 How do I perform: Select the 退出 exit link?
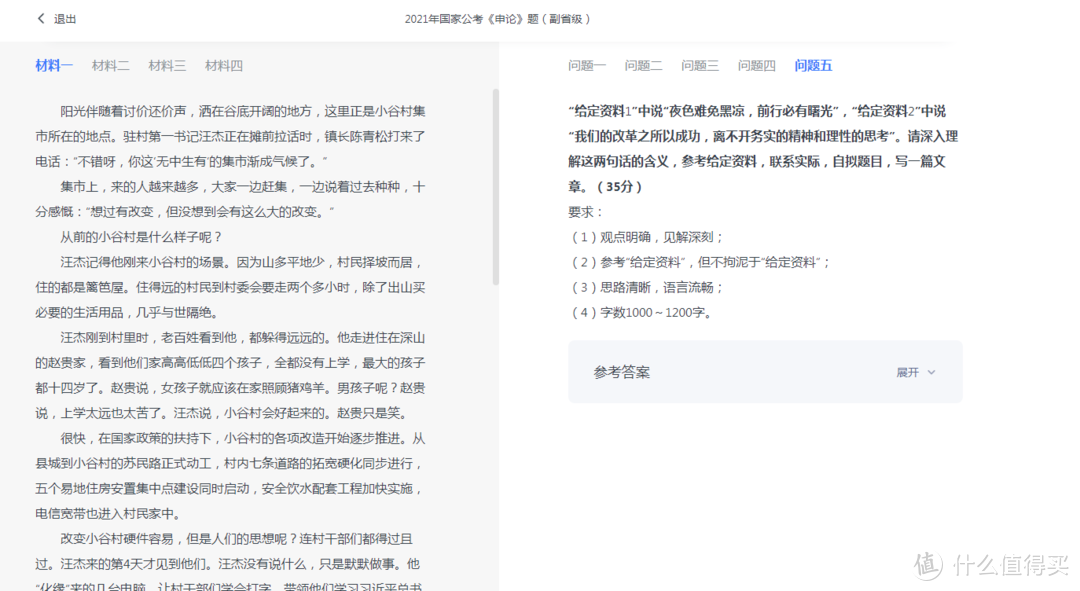point(66,19)
